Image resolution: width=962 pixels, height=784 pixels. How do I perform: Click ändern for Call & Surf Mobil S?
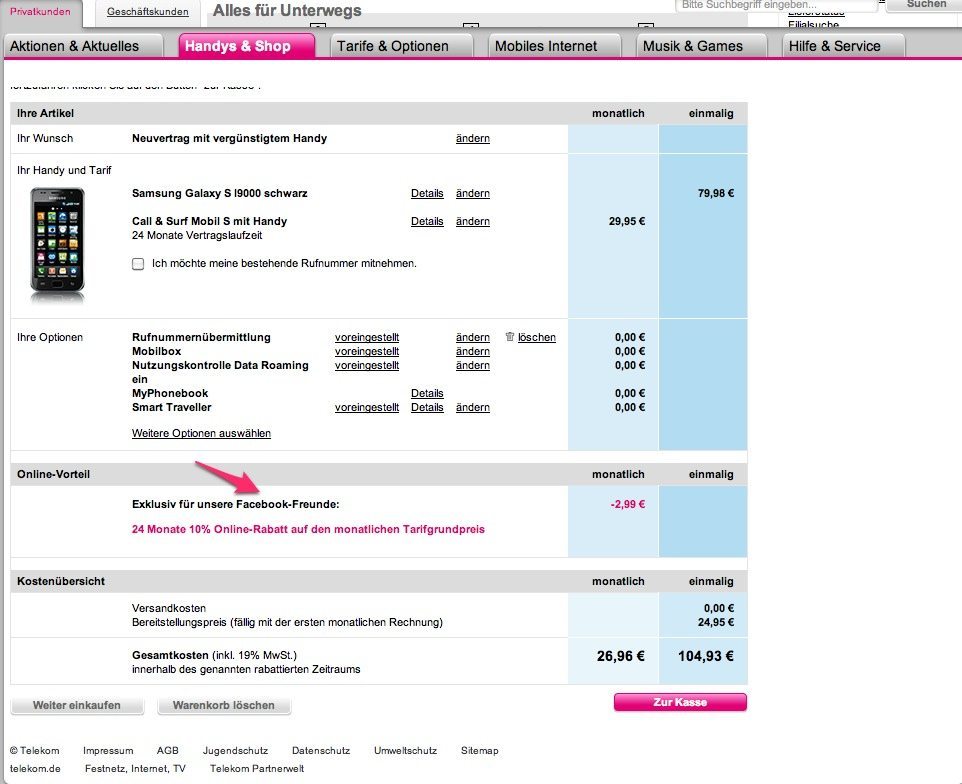472,221
